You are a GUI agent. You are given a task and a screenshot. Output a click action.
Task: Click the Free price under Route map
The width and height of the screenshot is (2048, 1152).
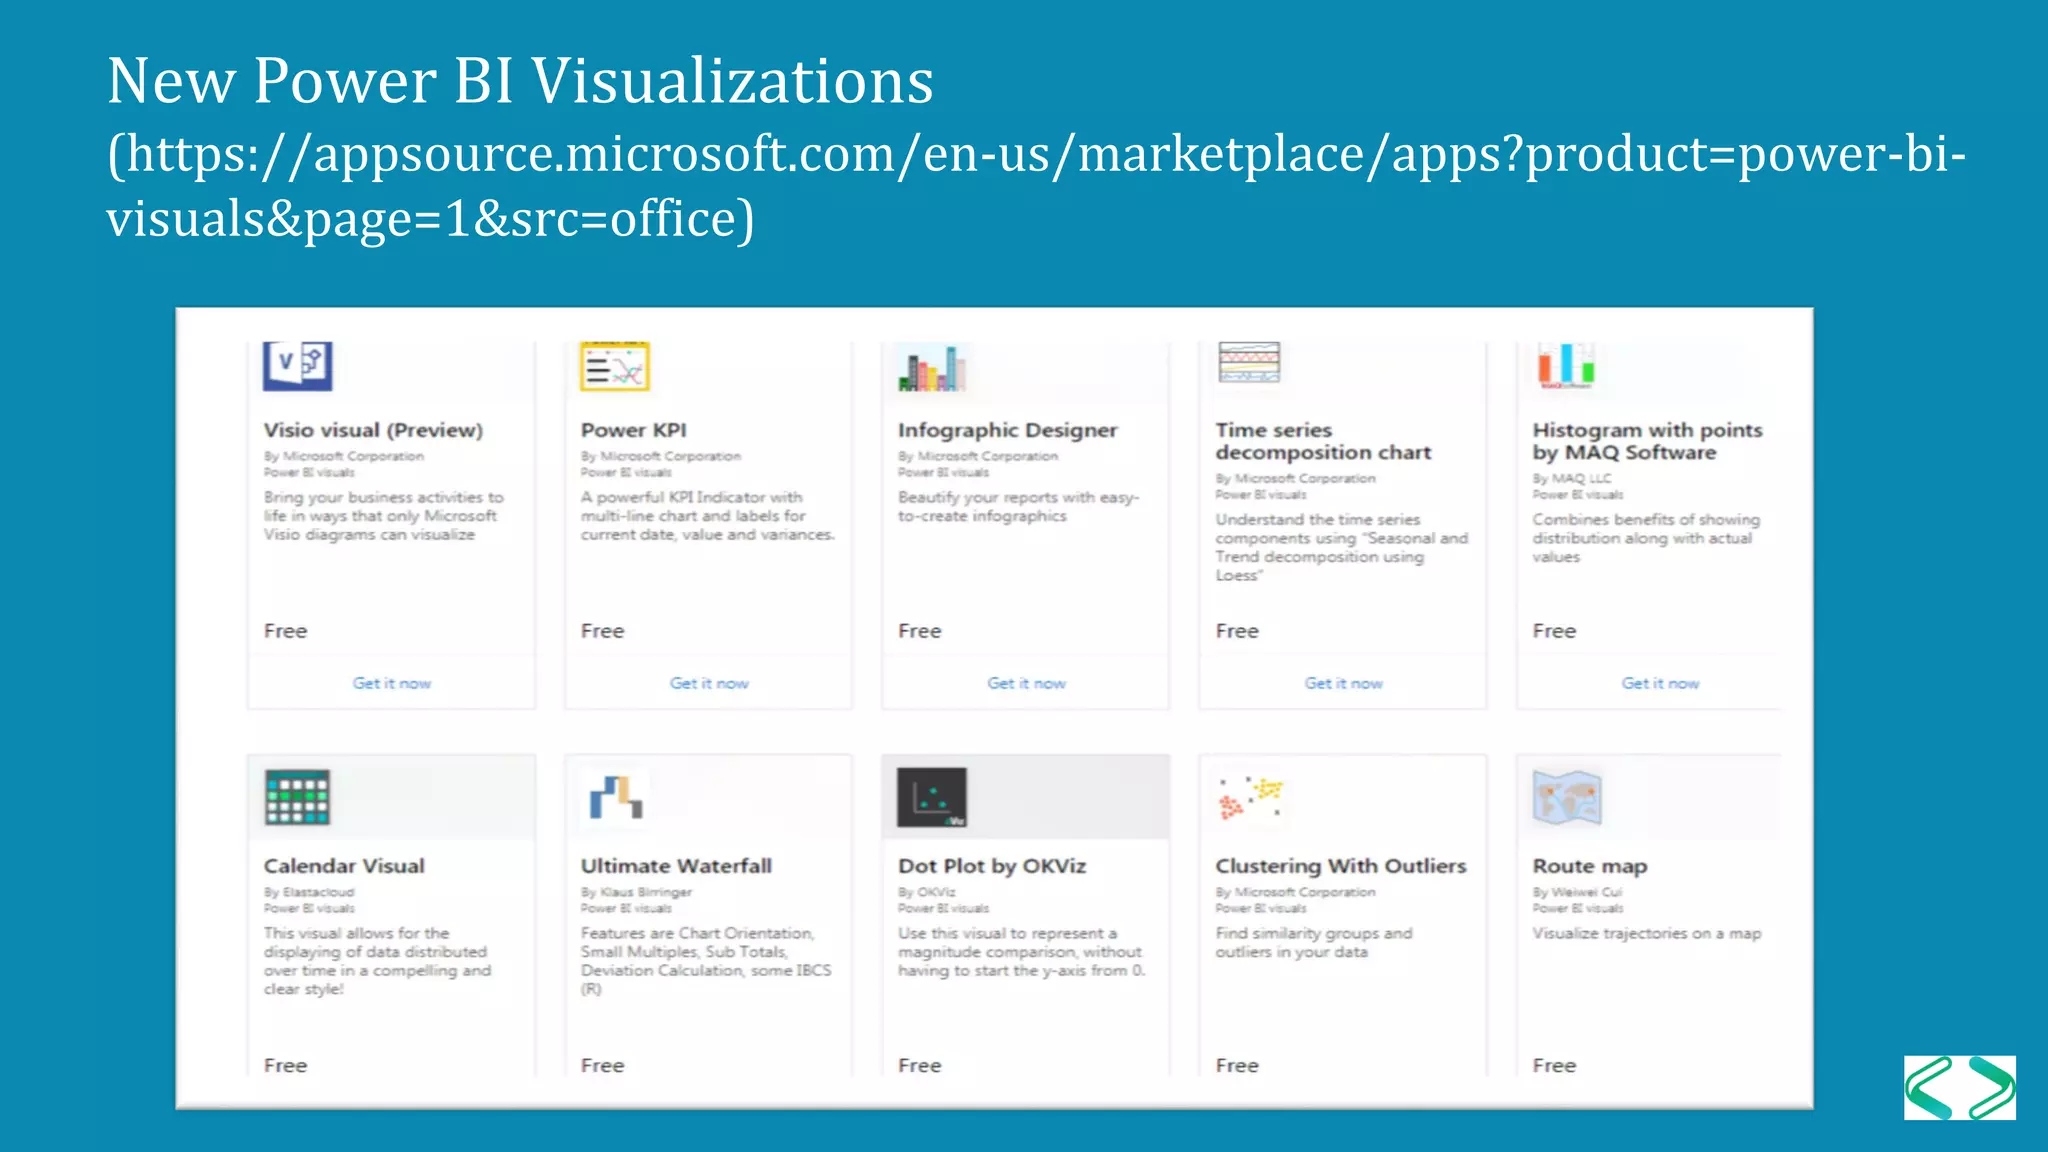point(1554,1066)
